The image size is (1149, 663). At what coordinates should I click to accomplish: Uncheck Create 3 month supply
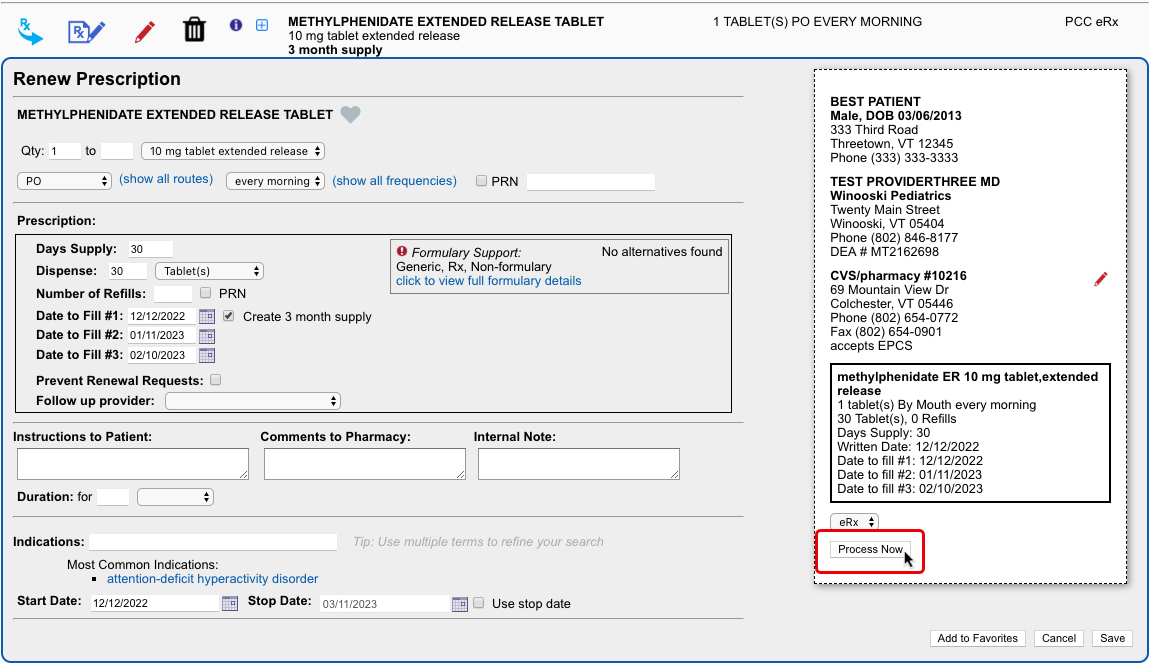(229, 316)
